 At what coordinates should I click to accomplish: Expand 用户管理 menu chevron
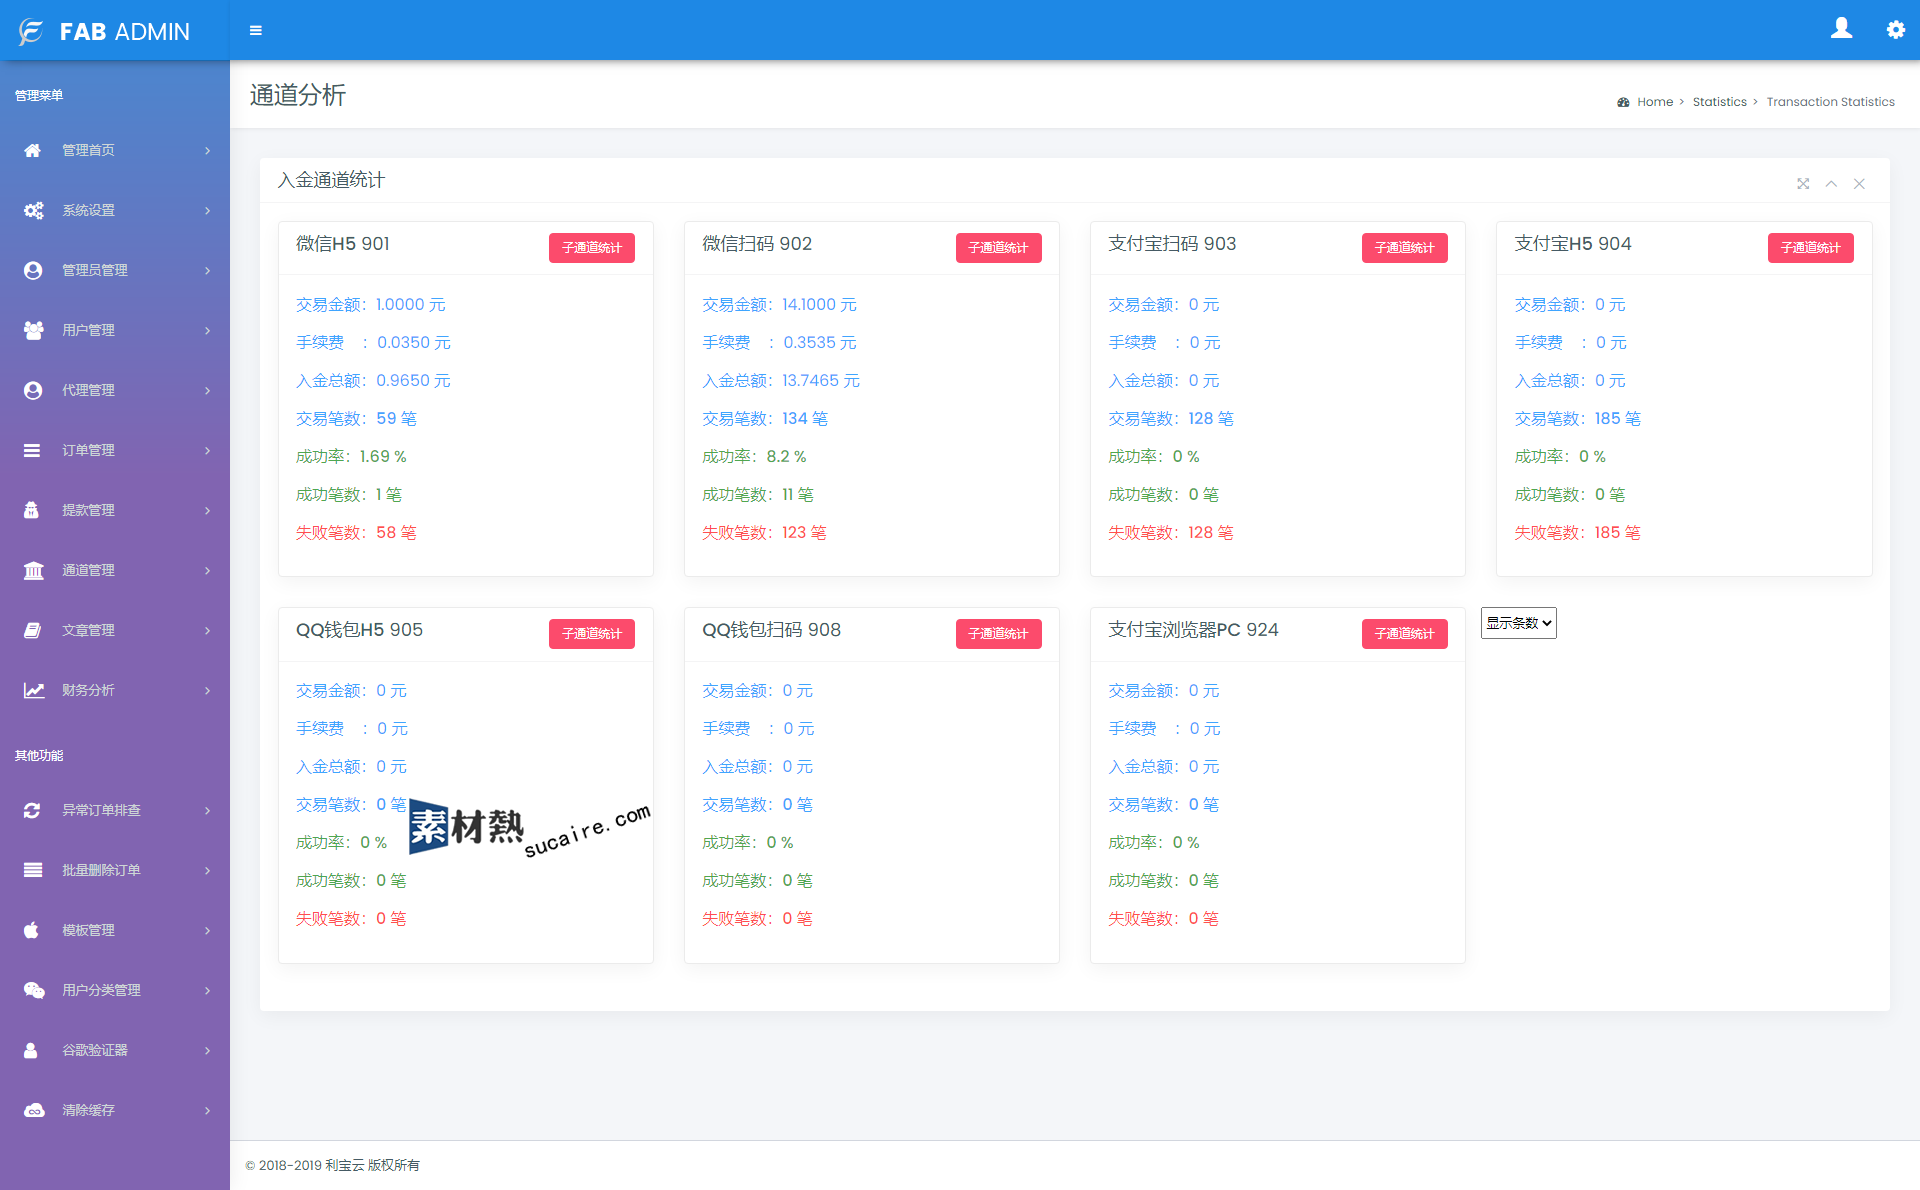tap(208, 330)
